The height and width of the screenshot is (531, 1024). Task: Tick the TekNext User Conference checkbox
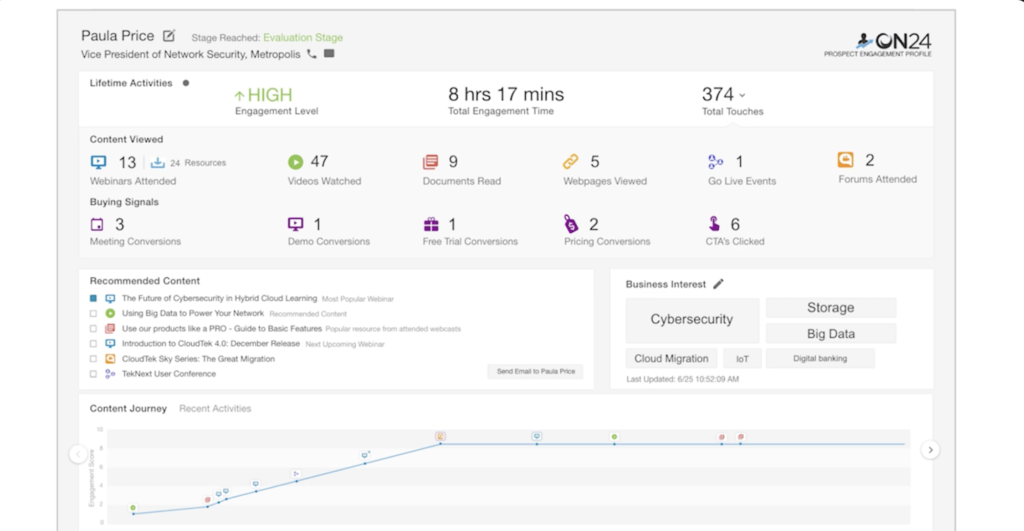[93, 374]
